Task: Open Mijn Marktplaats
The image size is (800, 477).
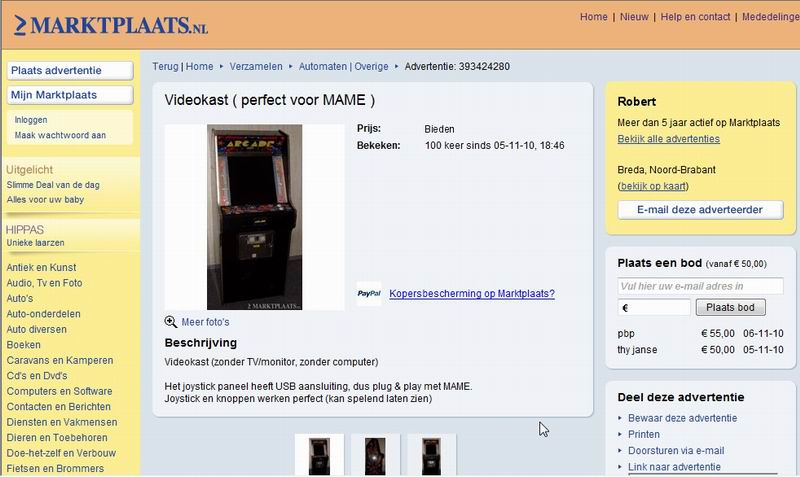Action: point(70,95)
